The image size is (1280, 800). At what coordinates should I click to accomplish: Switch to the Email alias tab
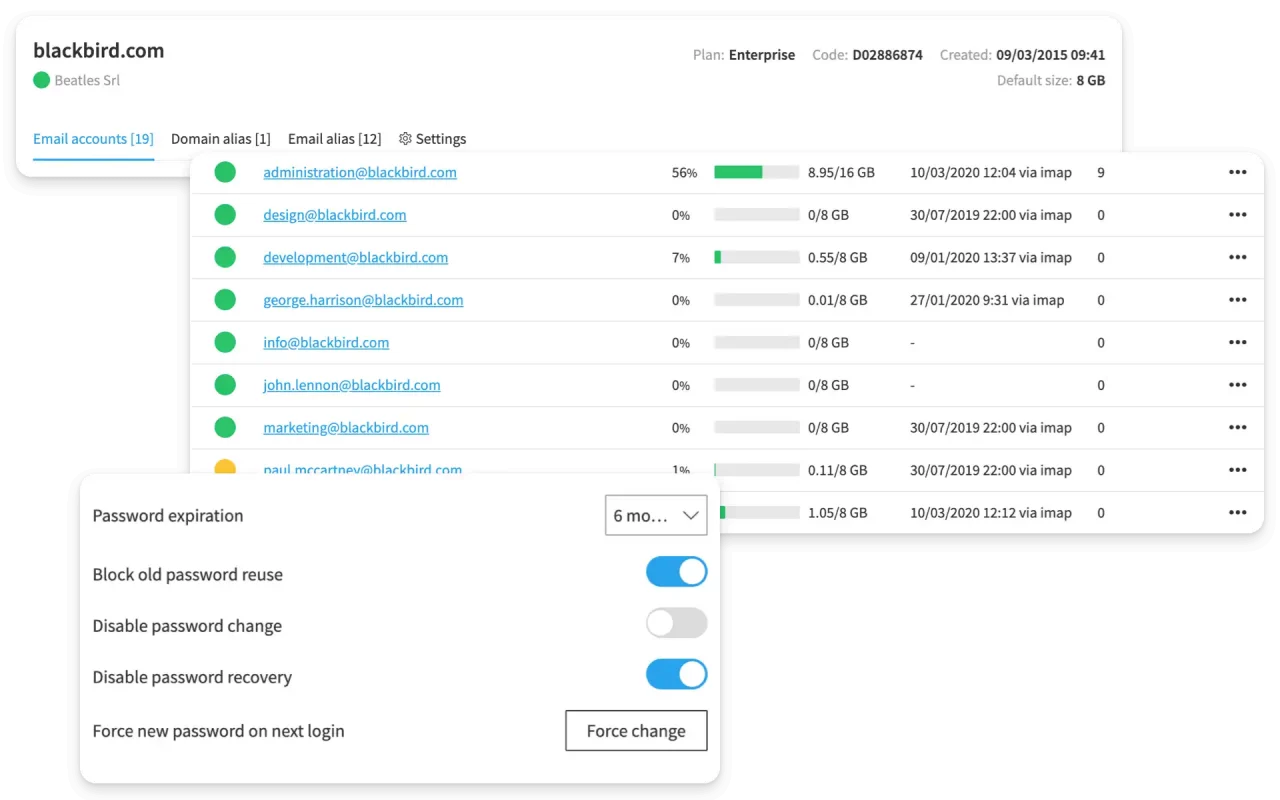[334, 139]
